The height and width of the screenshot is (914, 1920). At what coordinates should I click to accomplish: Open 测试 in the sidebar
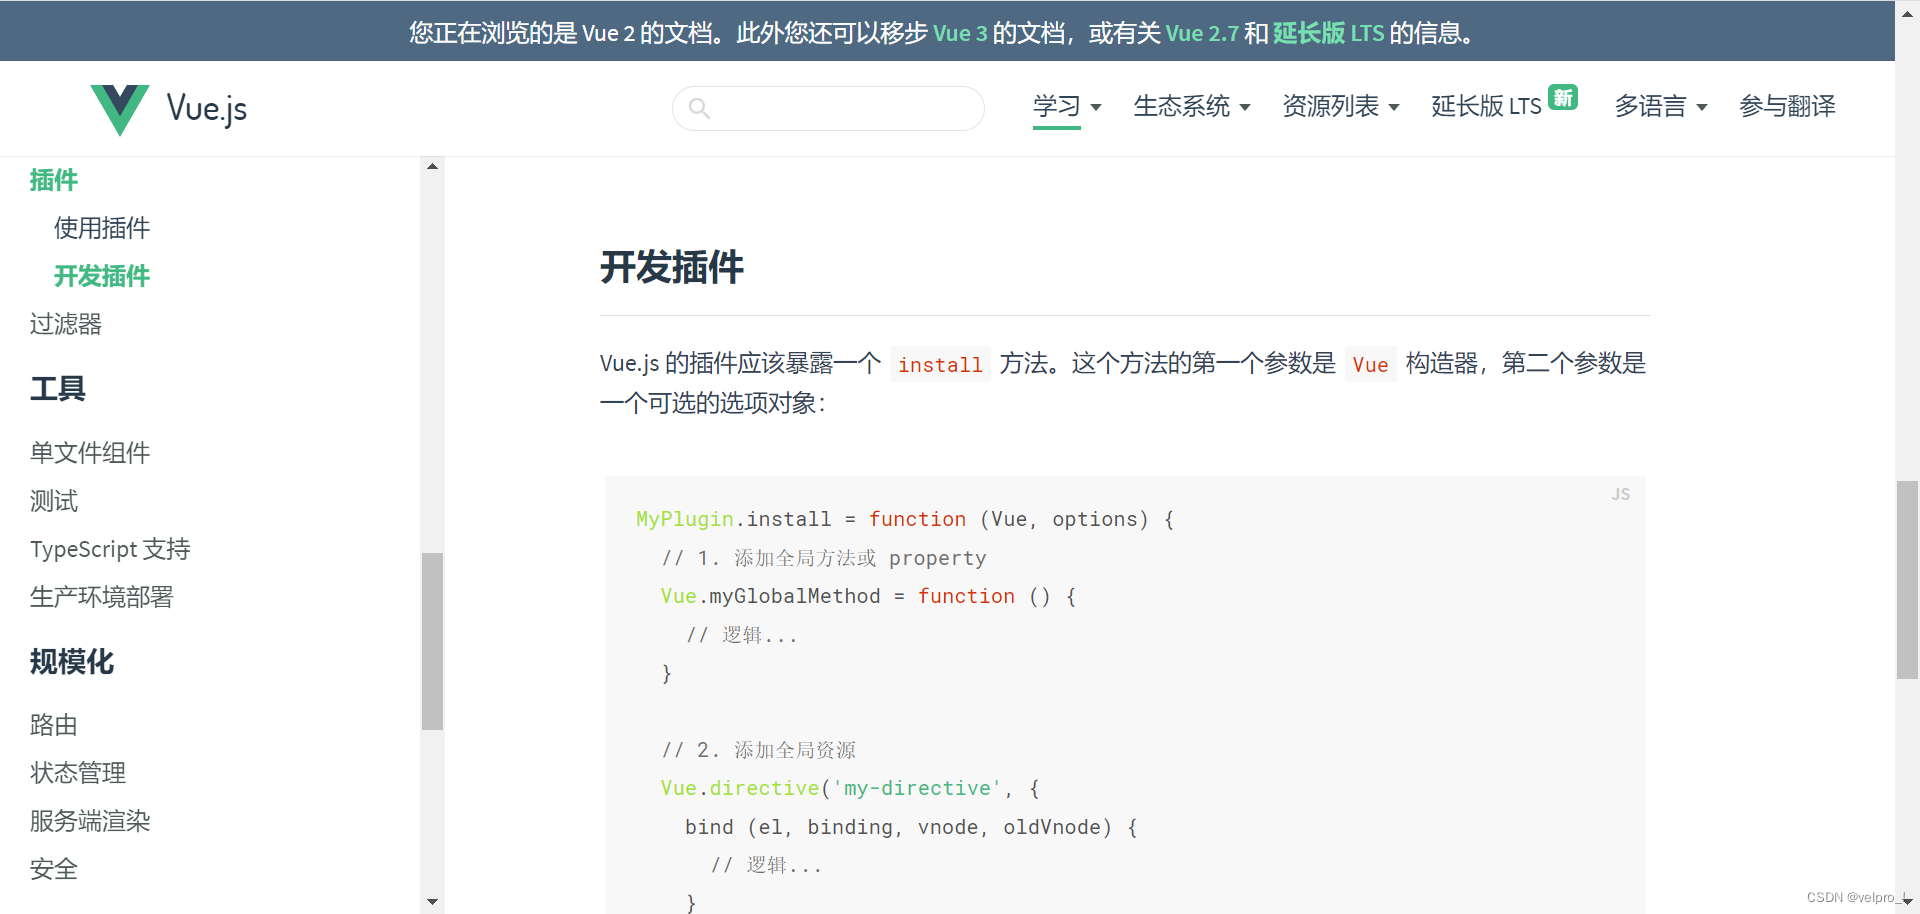(x=54, y=501)
